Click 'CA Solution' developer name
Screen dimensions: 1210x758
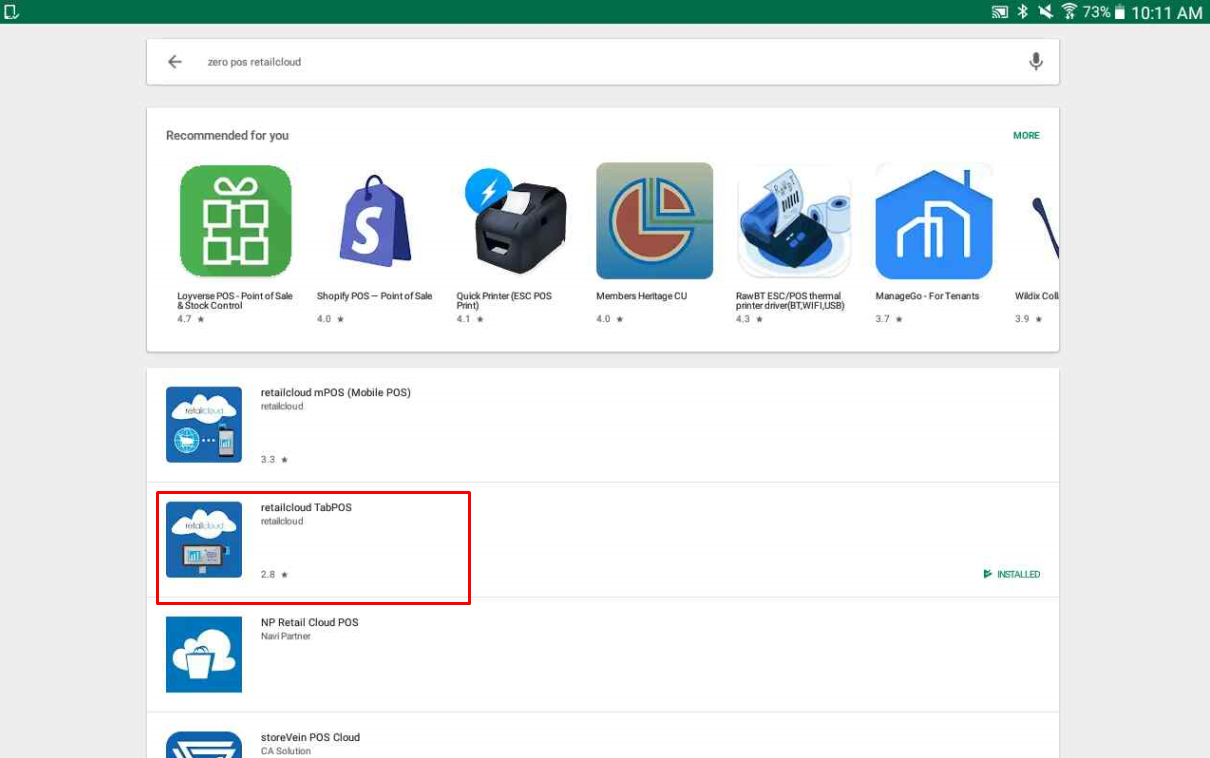pyautogui.click(x=285, y=752)
